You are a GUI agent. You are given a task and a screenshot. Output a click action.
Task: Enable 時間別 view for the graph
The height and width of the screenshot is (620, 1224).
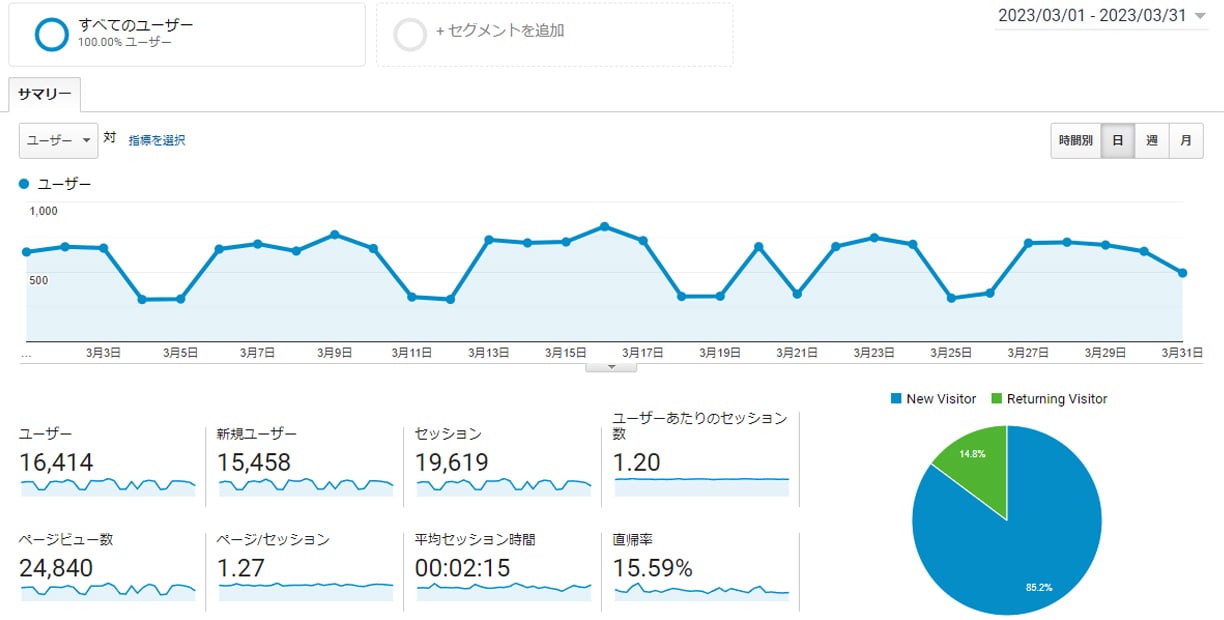(1075, 140)
